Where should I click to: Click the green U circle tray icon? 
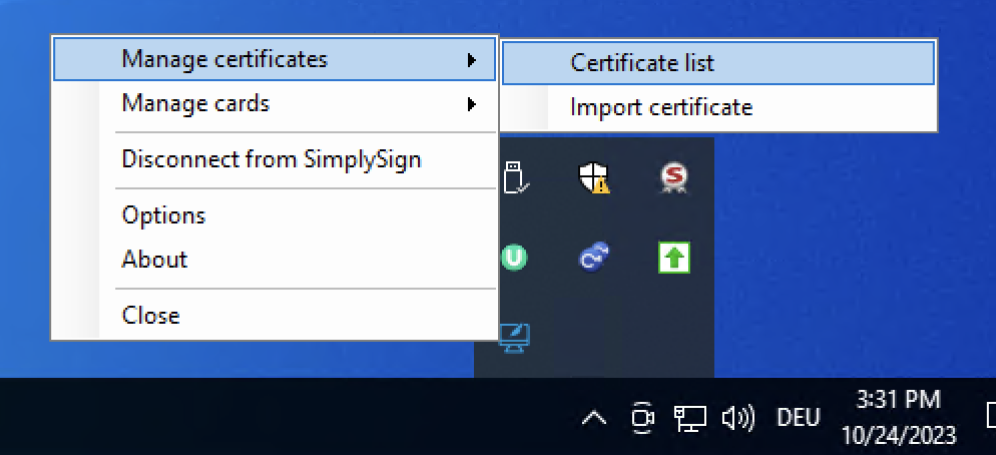[x=515, y=257]
